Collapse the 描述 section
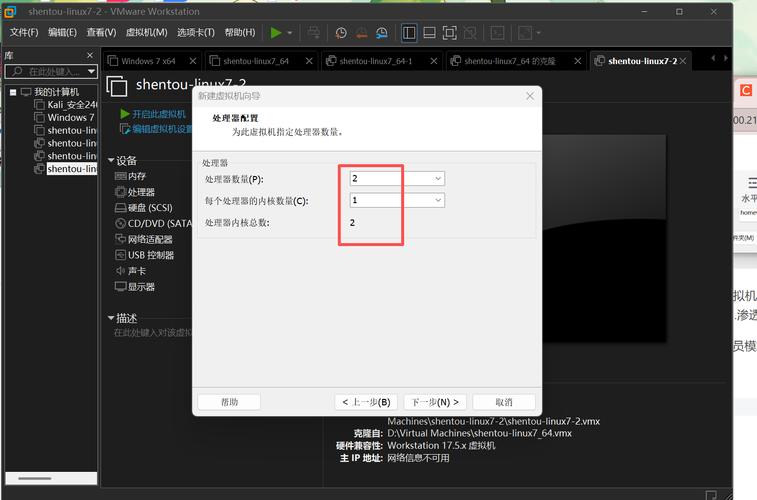This screenshot has width=757, height=500. point(111,318)
